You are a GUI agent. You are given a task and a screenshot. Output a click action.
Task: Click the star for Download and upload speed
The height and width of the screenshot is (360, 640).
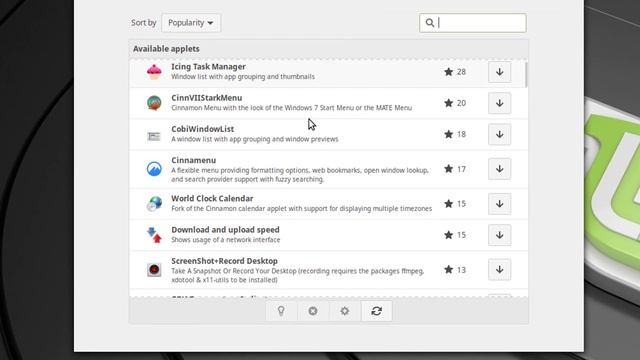[x=449, y=235]
